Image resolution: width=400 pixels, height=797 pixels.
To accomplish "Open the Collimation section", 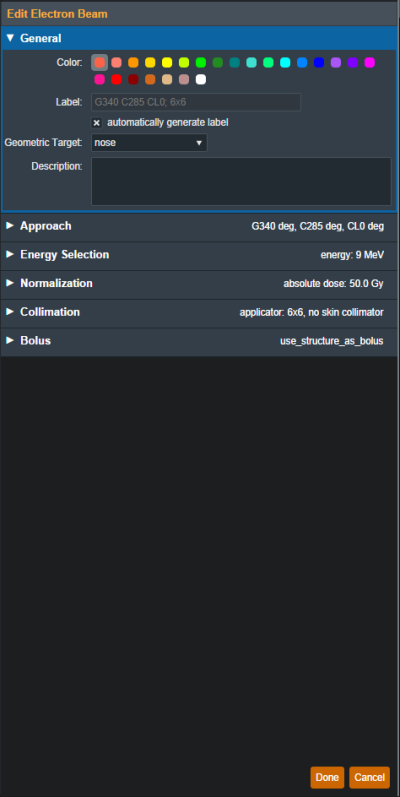I will pos(199,313).
